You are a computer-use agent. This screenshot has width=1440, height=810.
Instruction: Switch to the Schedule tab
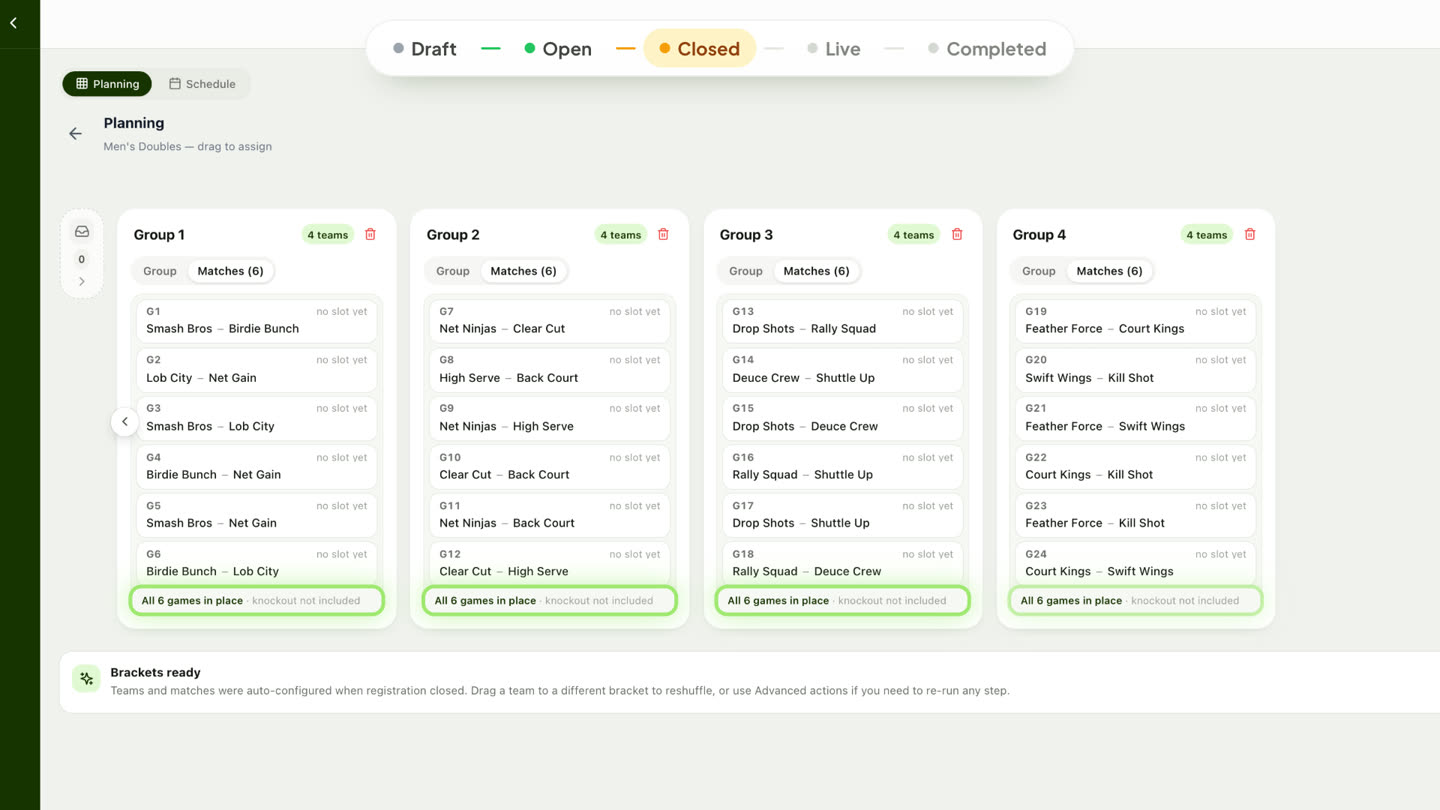click(x=202, y=84)
